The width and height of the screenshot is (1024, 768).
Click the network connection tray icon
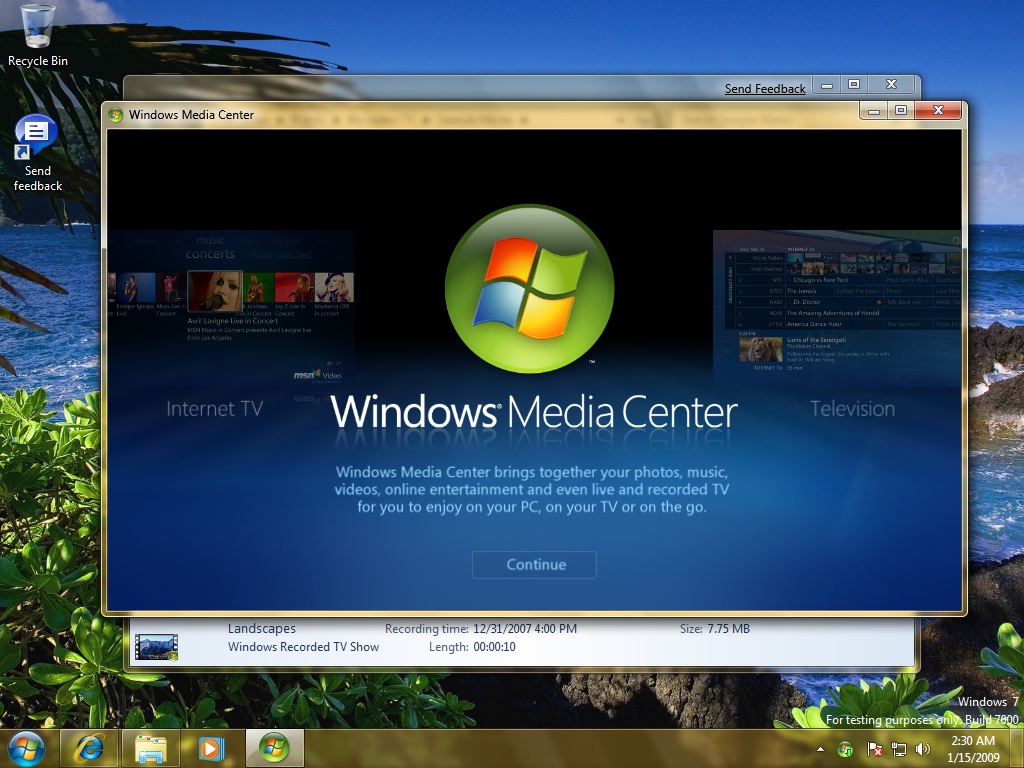[899, 749]
